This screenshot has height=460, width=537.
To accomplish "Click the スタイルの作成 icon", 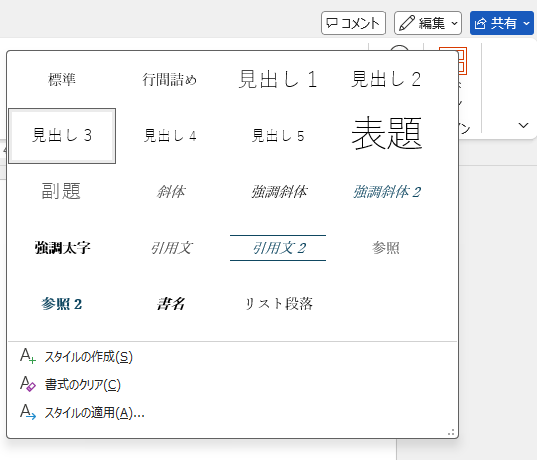I will click(28, 356).
